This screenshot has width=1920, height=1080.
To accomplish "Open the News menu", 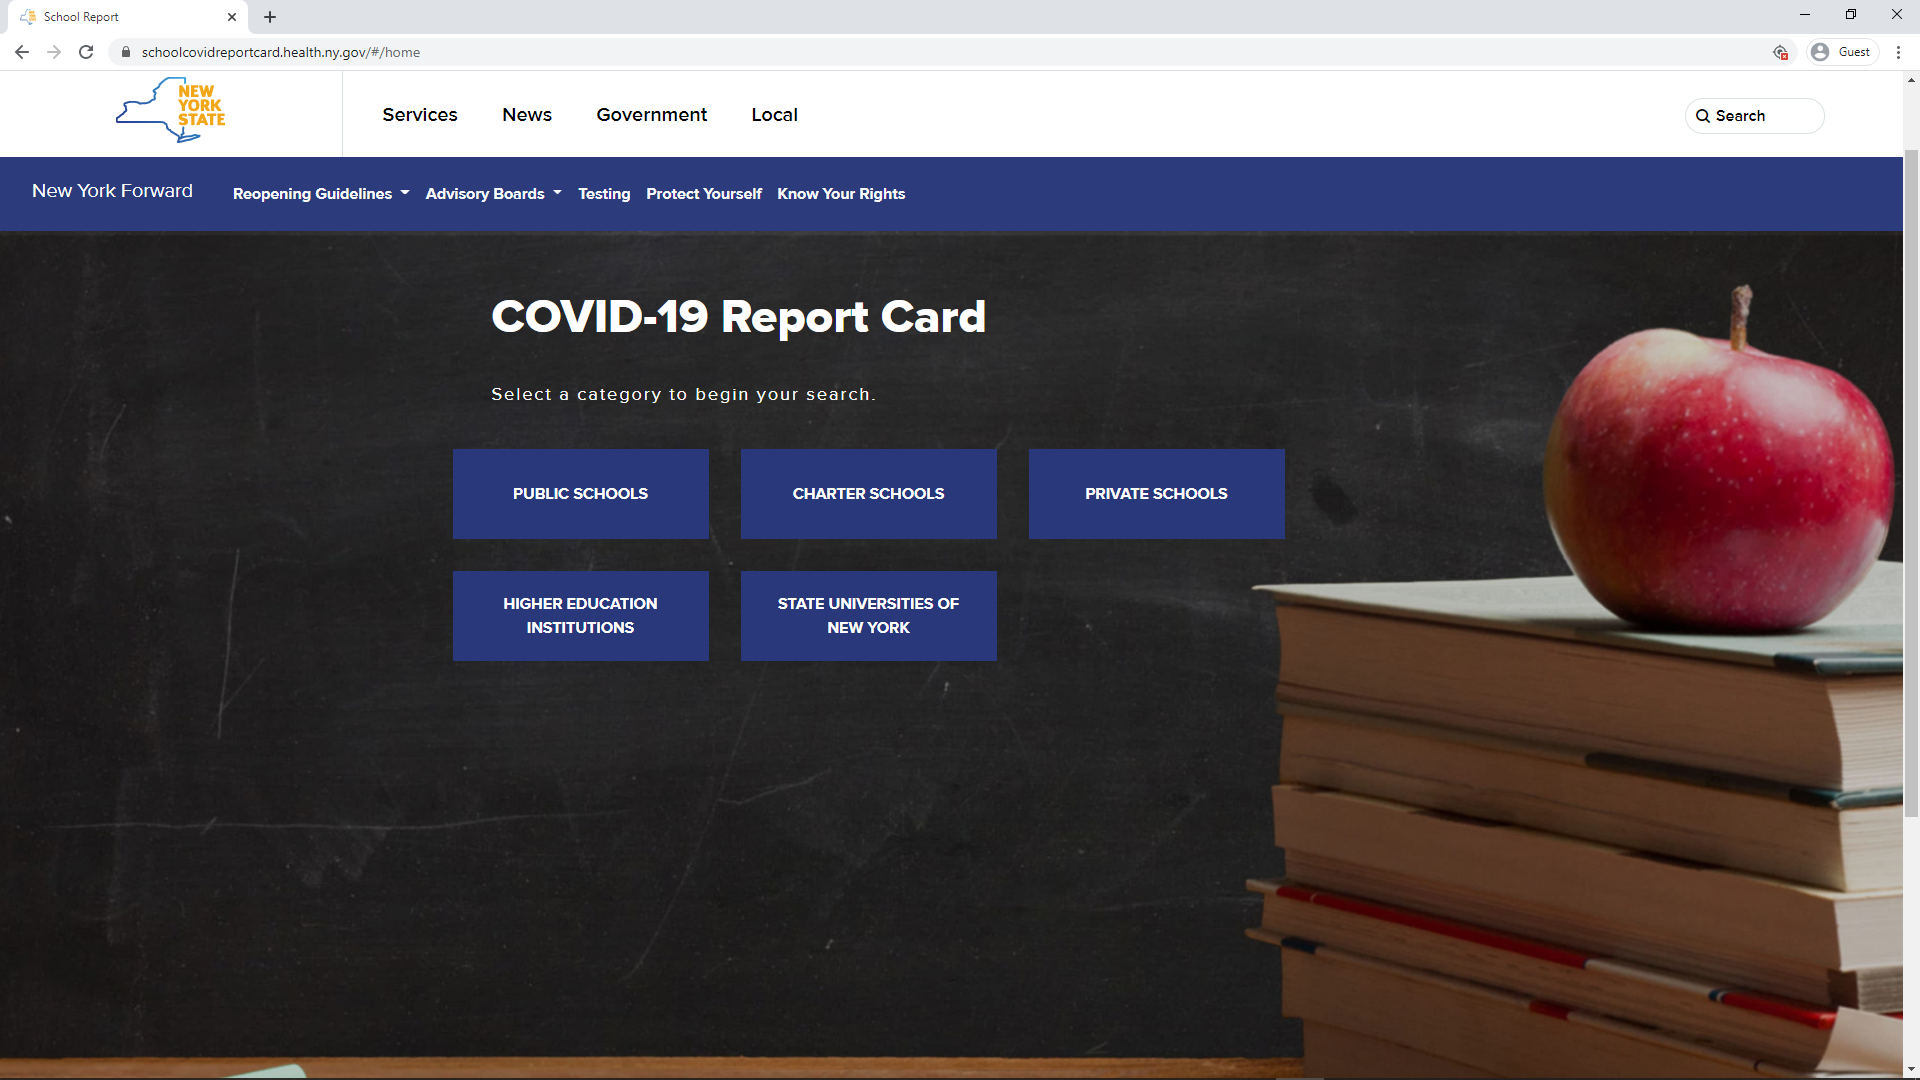I will [527, 115].
